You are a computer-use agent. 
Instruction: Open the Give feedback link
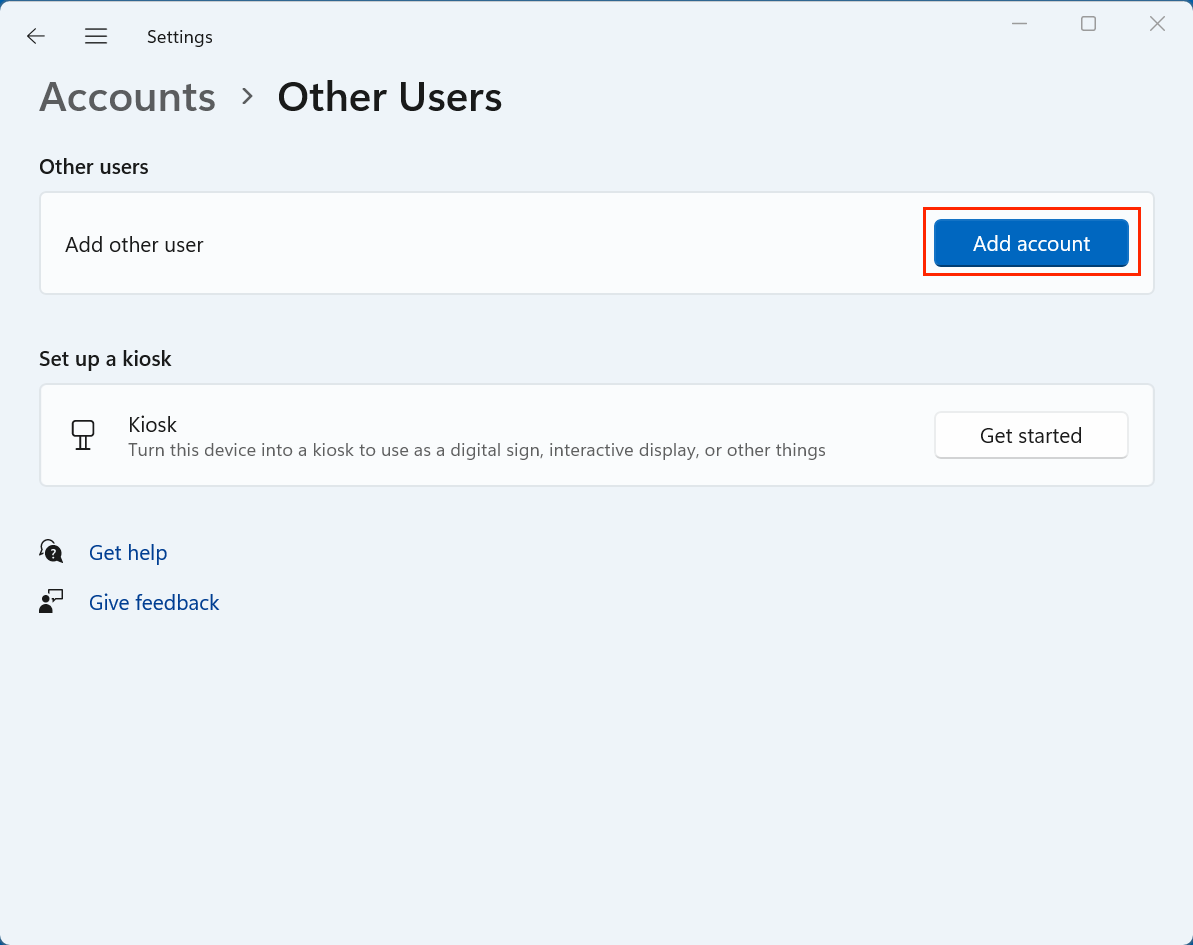tap(154, 603)
